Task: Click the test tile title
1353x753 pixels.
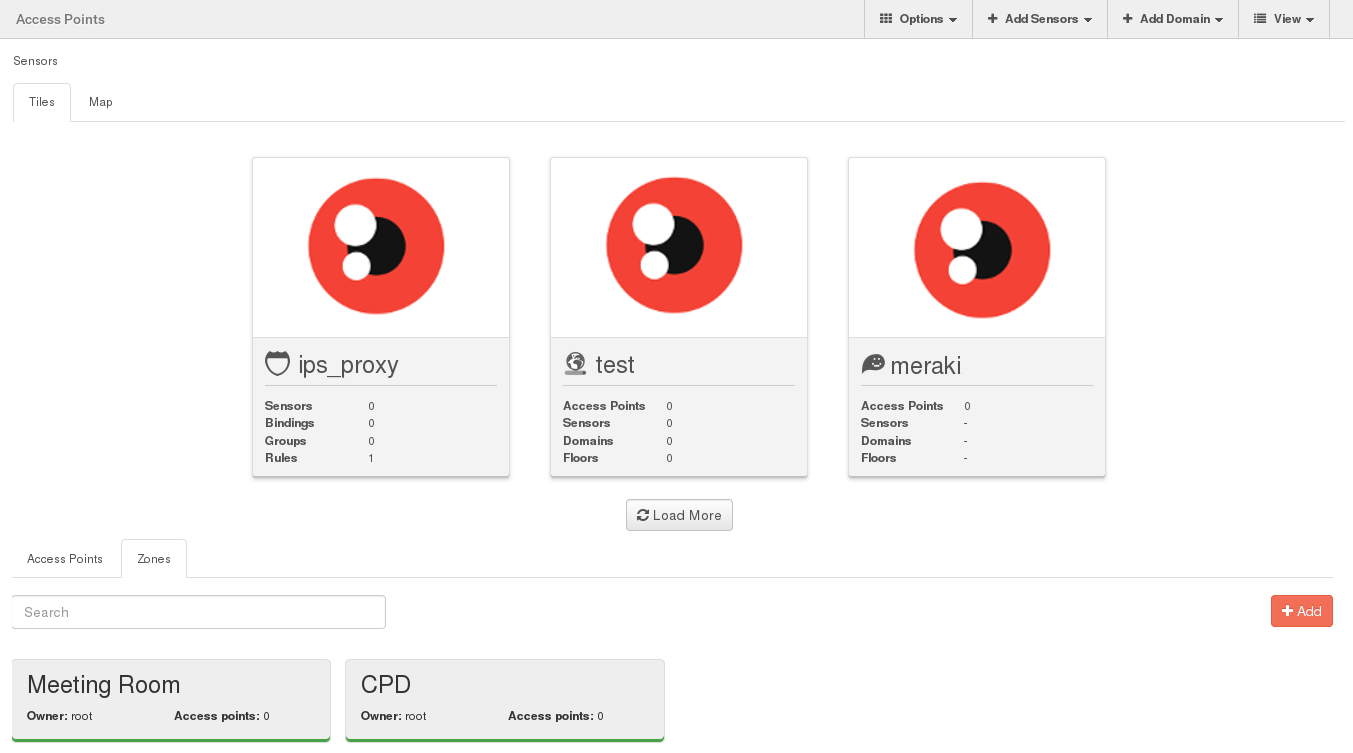Action: point(615,365)
